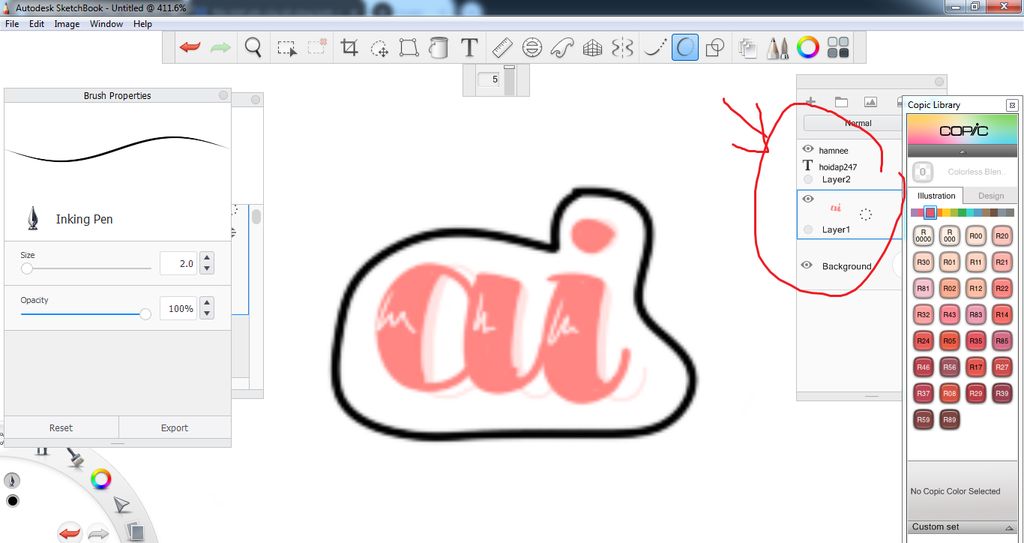This screenshot has width=1024, height=543.
Task: Toggle the lock circle on Layer2
Action: coord(808,179)
